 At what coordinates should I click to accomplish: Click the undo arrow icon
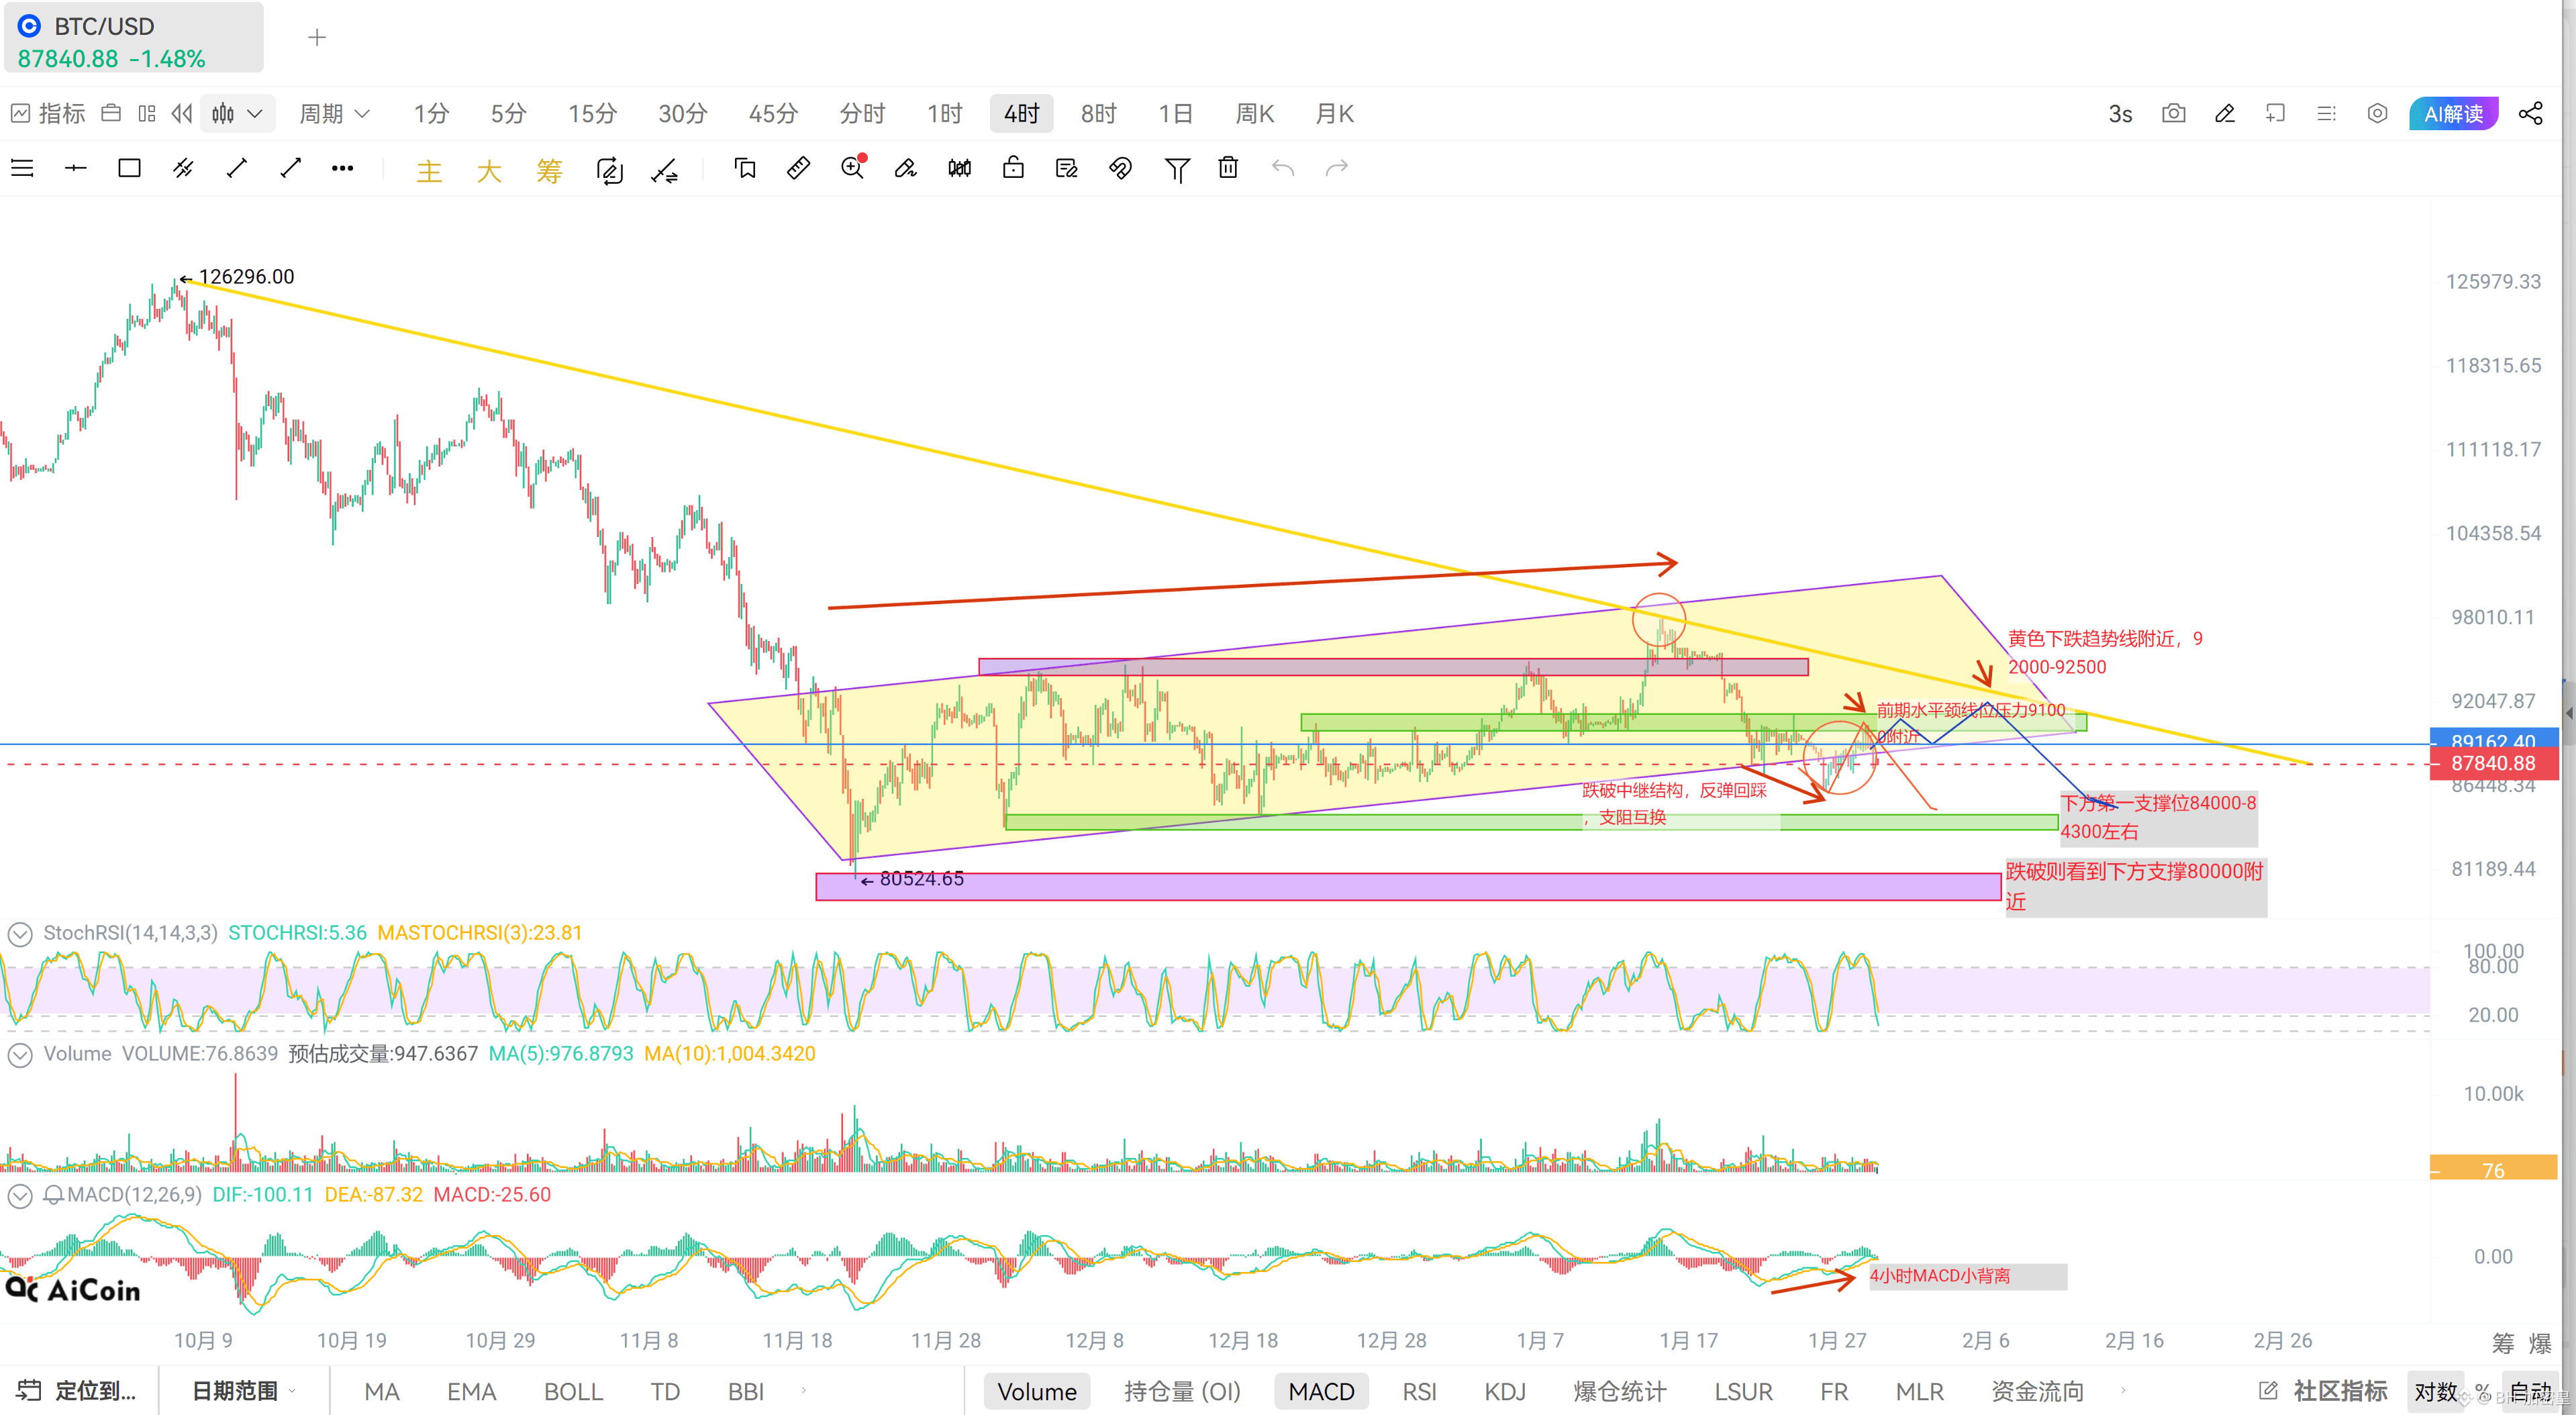pyautogui.click(x=1282, y=168)
